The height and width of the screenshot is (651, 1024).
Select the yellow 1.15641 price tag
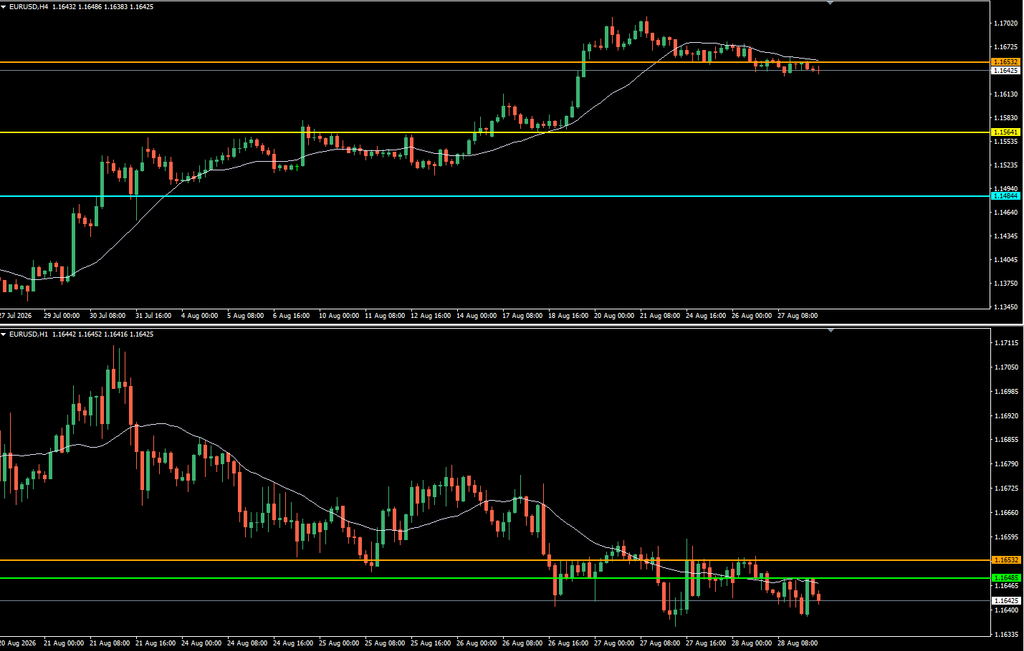tap(1005, 133)
